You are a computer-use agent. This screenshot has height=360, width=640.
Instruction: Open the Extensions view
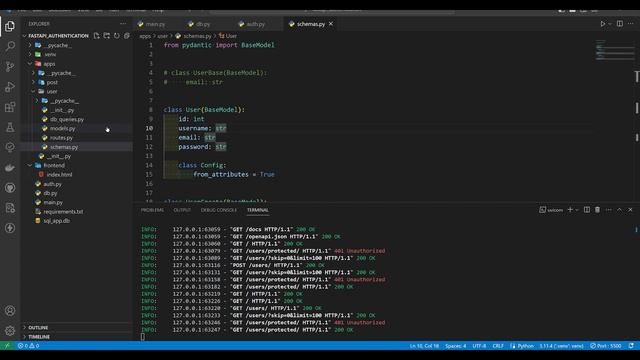pyautogui.click(x=10, y=107)
